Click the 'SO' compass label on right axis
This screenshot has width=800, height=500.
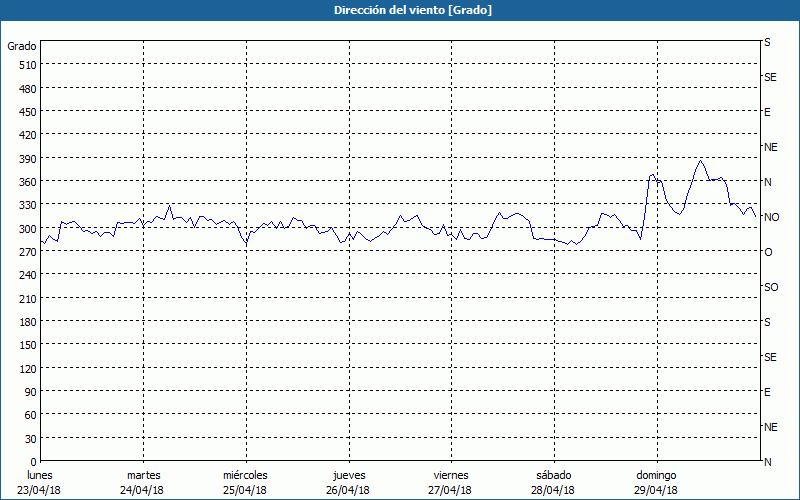(x=771, y=287)
